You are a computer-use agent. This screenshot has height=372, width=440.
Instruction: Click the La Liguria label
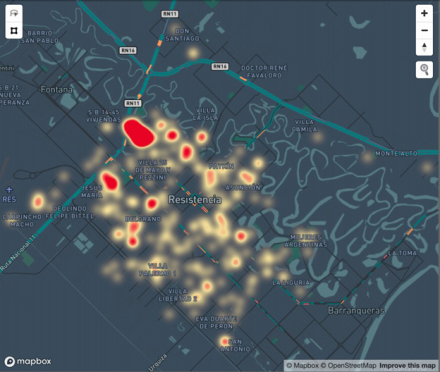pos(291,283)
